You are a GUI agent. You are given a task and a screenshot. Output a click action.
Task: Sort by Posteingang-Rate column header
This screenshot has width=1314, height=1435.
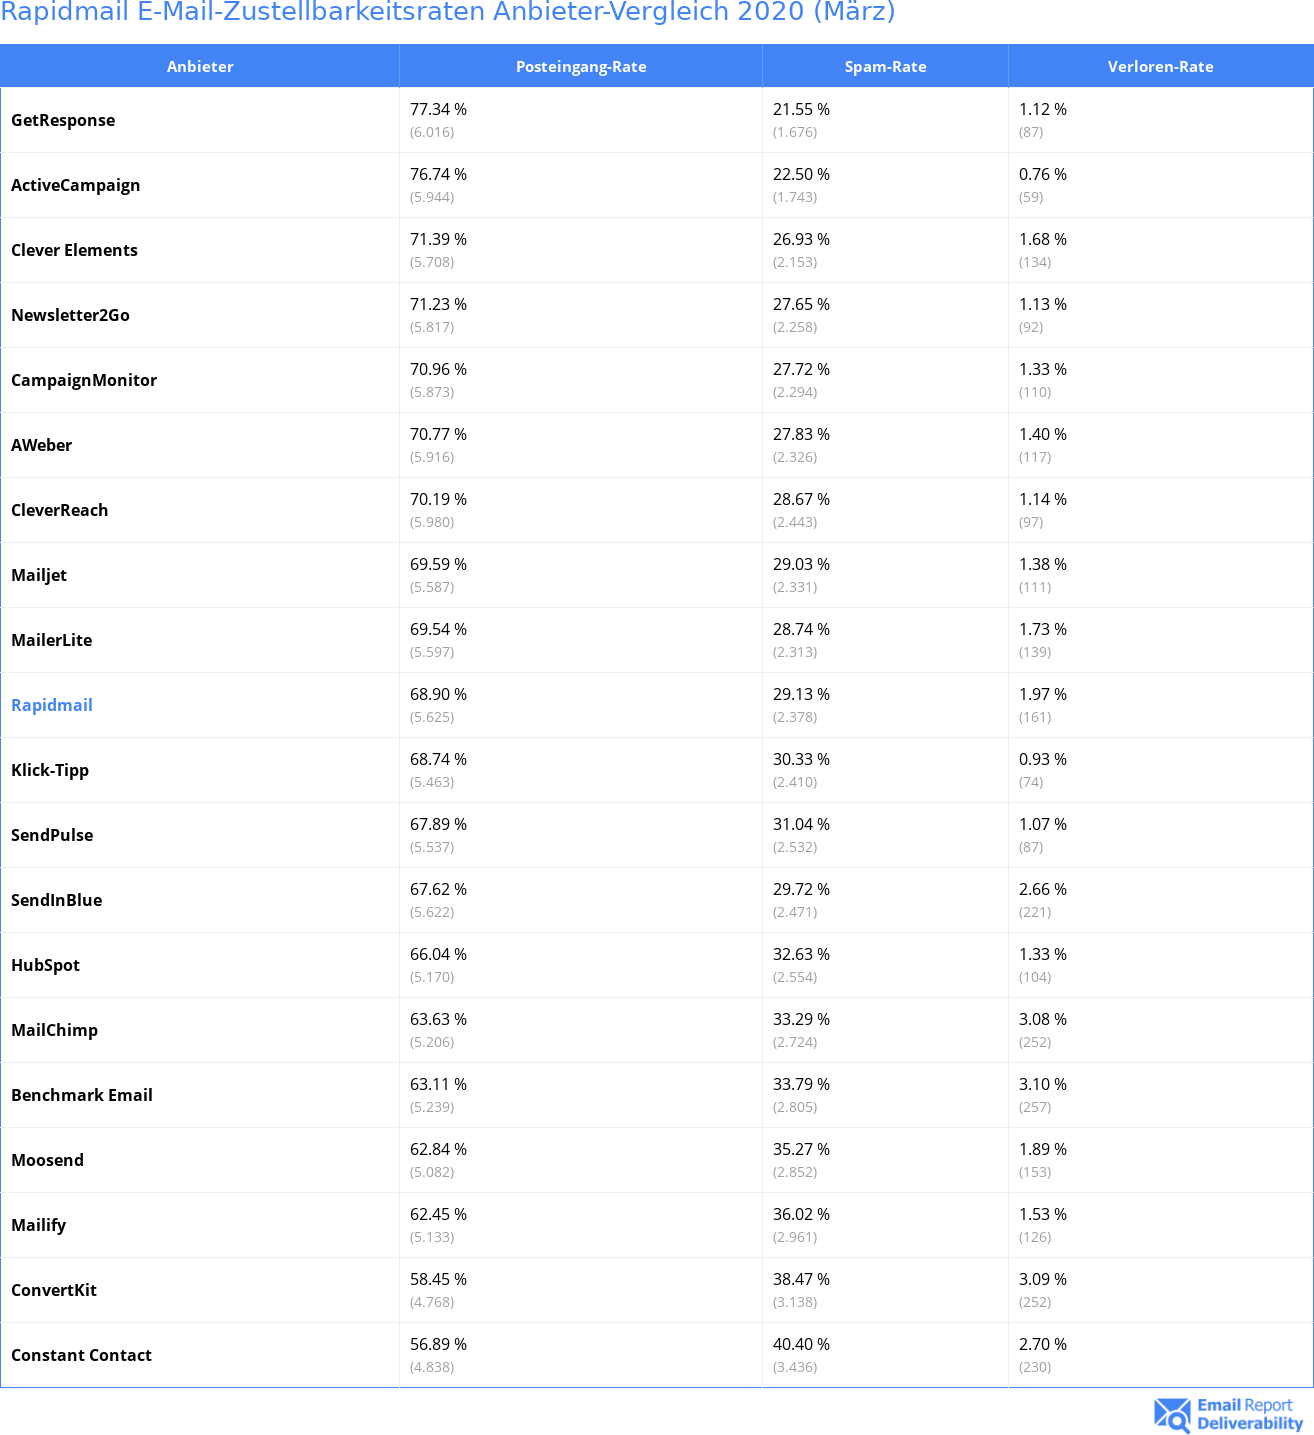point(581,67)
